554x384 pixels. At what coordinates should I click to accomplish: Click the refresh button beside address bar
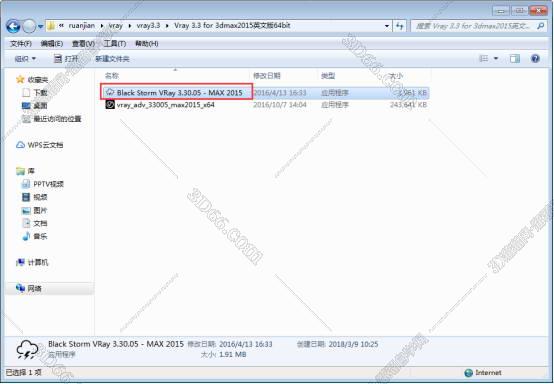[x=400, y=26]
